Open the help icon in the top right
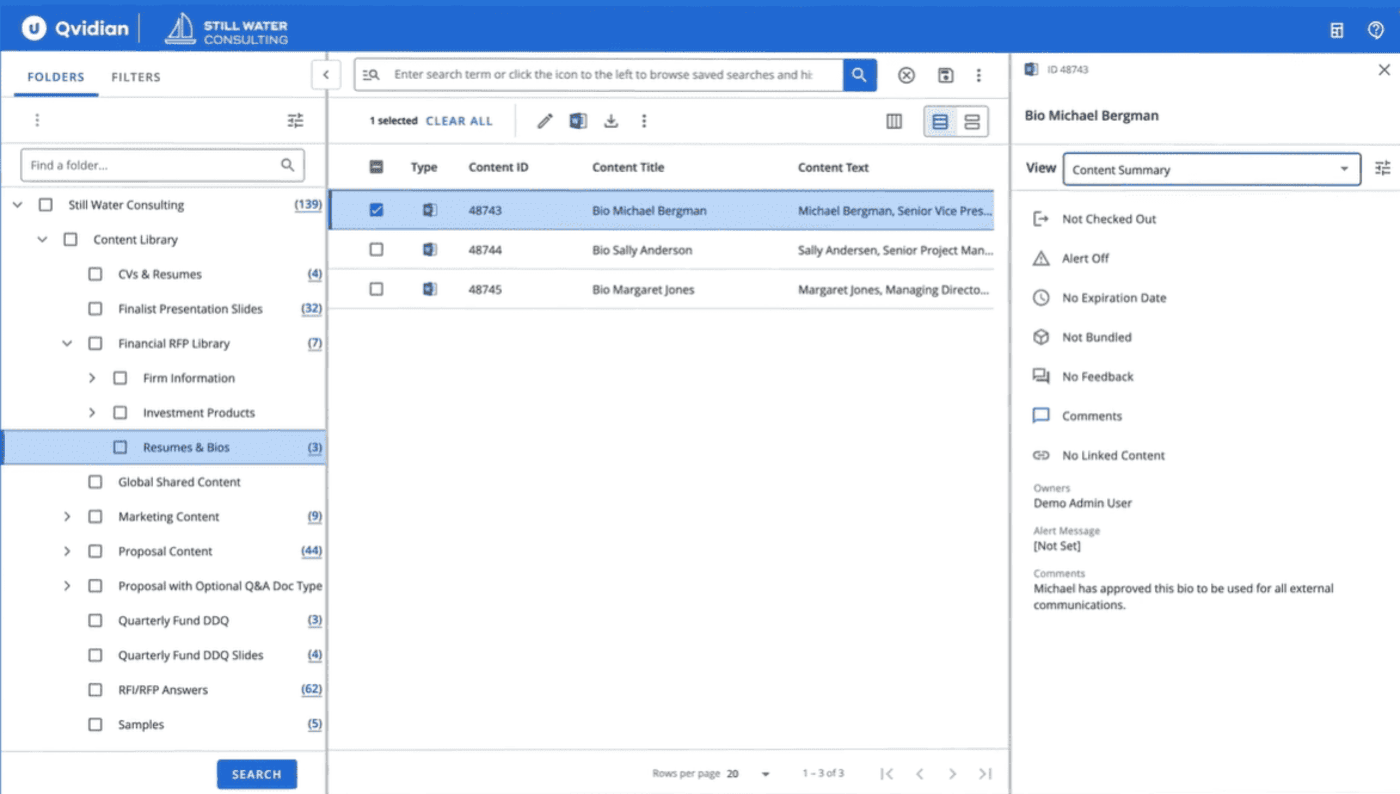This screenshot has width=1400, height=794. pos(1376,29)
